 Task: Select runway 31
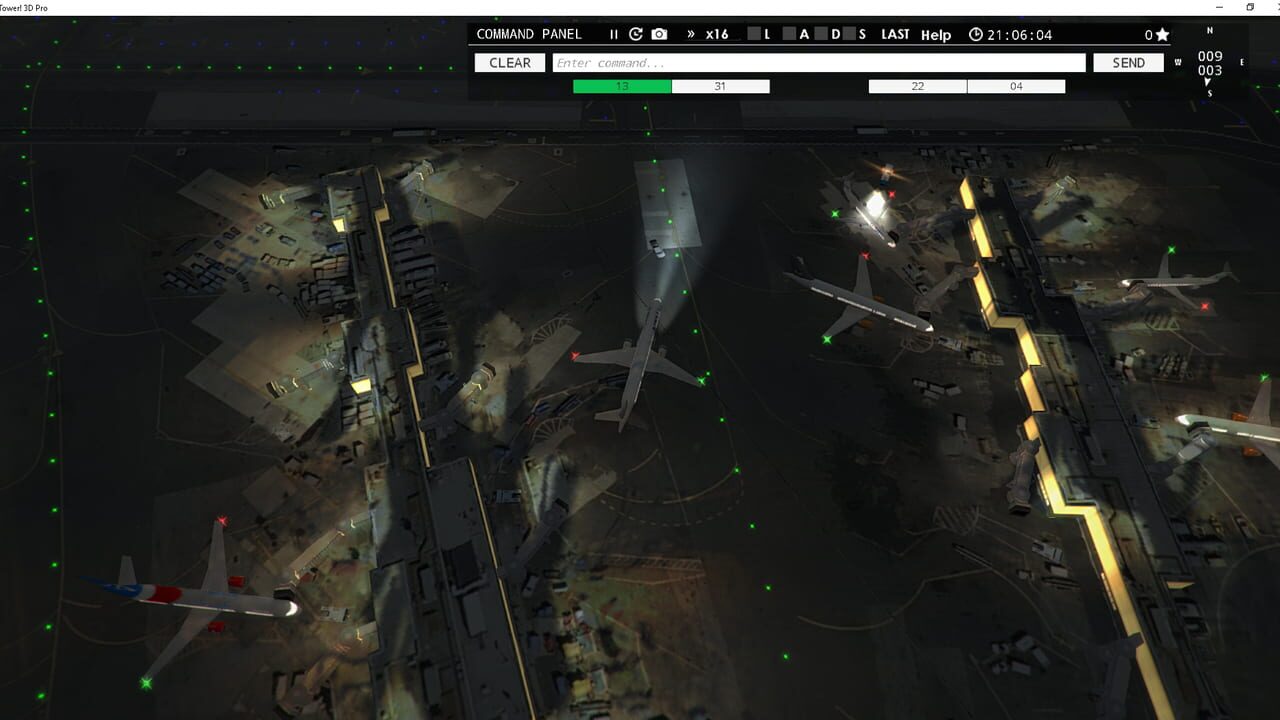pyautogui.click(x=720, y=87)
